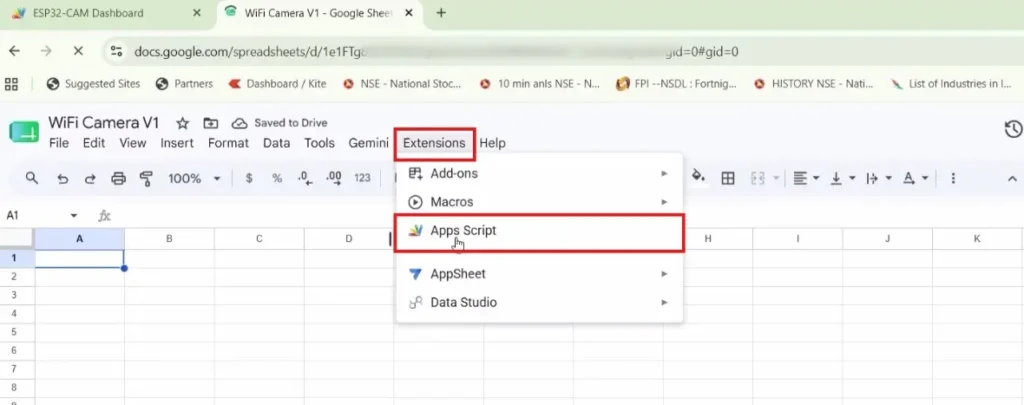Expand the Add-ons submenu
1024x405 pixels.
(x=539, y=174)
